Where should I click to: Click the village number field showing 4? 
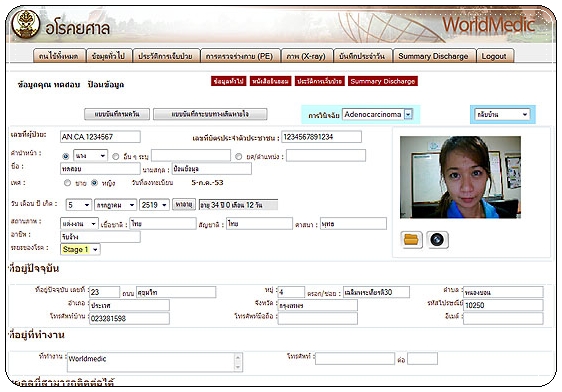click(x=291, y=292)
